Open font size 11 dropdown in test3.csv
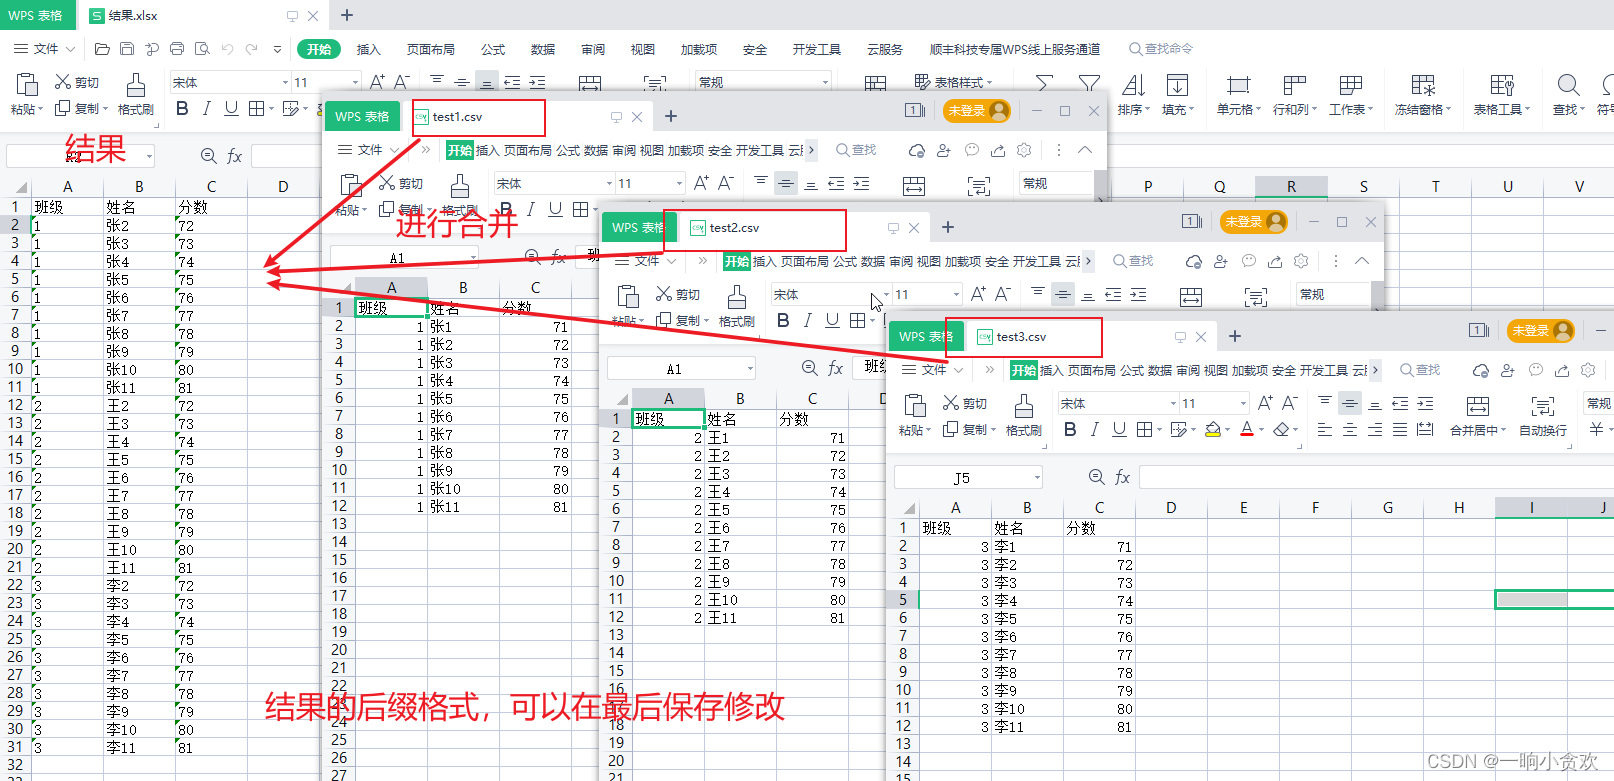 [1243, 404]
